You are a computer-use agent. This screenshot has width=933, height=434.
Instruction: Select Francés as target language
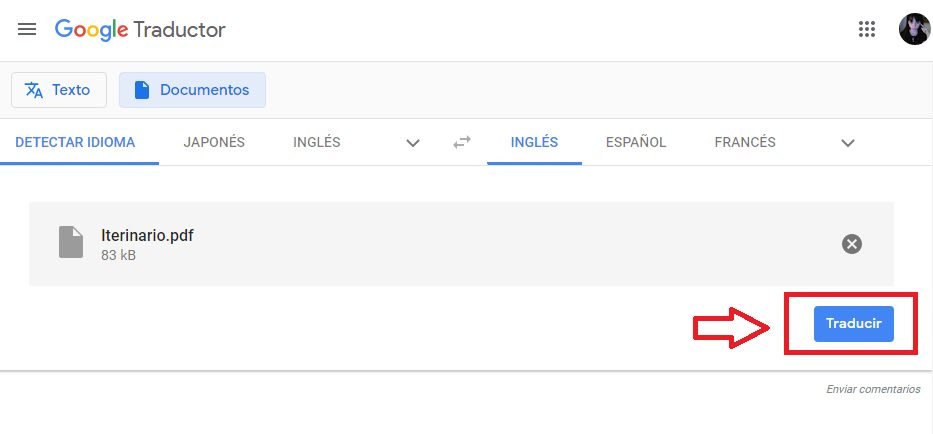tap(745, 142)
